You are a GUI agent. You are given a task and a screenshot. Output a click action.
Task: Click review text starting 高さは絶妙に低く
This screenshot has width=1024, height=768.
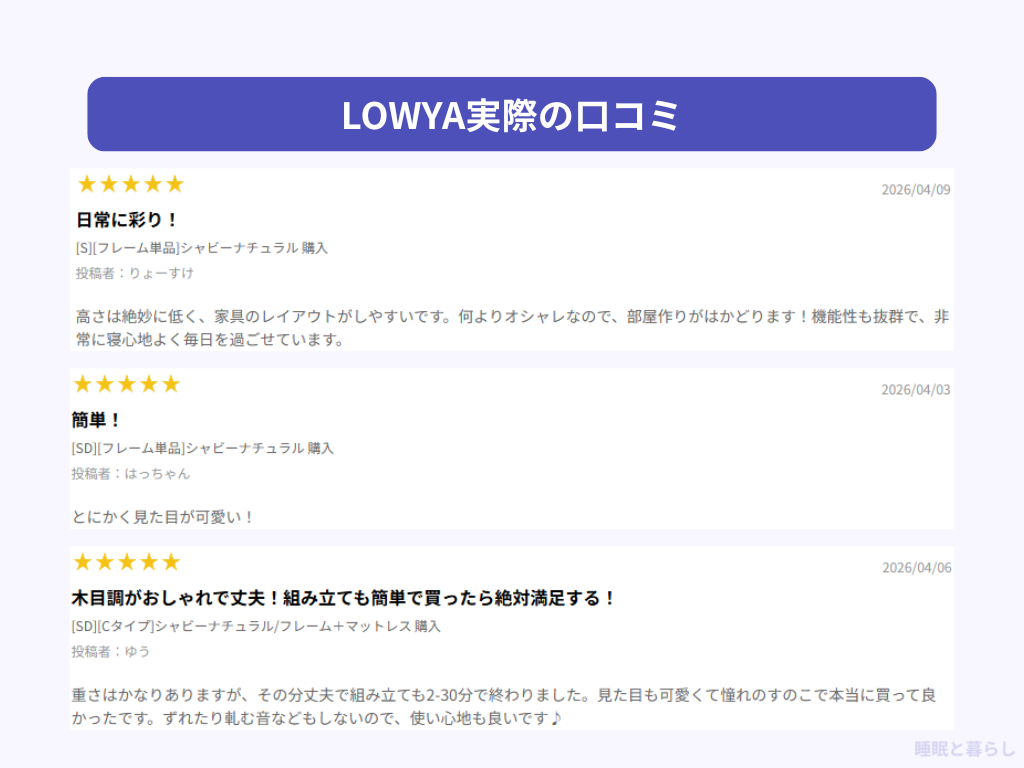click(x=512, y=328)
